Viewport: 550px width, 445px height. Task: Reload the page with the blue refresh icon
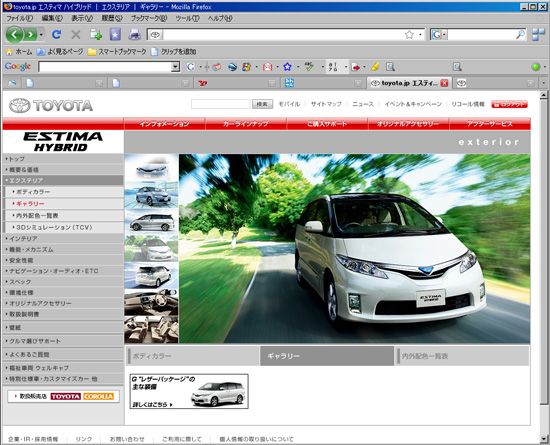(56, 34)
